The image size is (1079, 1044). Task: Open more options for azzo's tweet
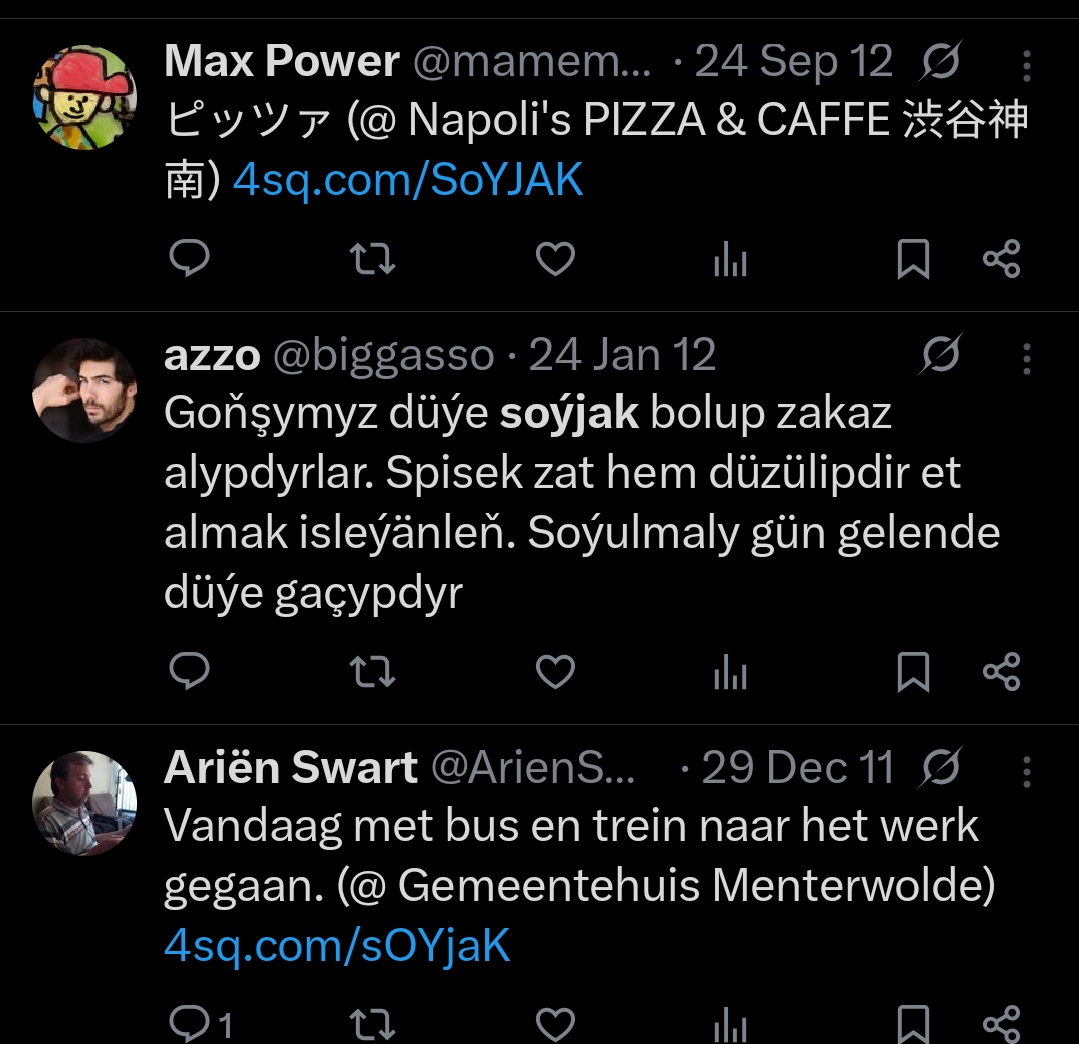[1026, 359]
